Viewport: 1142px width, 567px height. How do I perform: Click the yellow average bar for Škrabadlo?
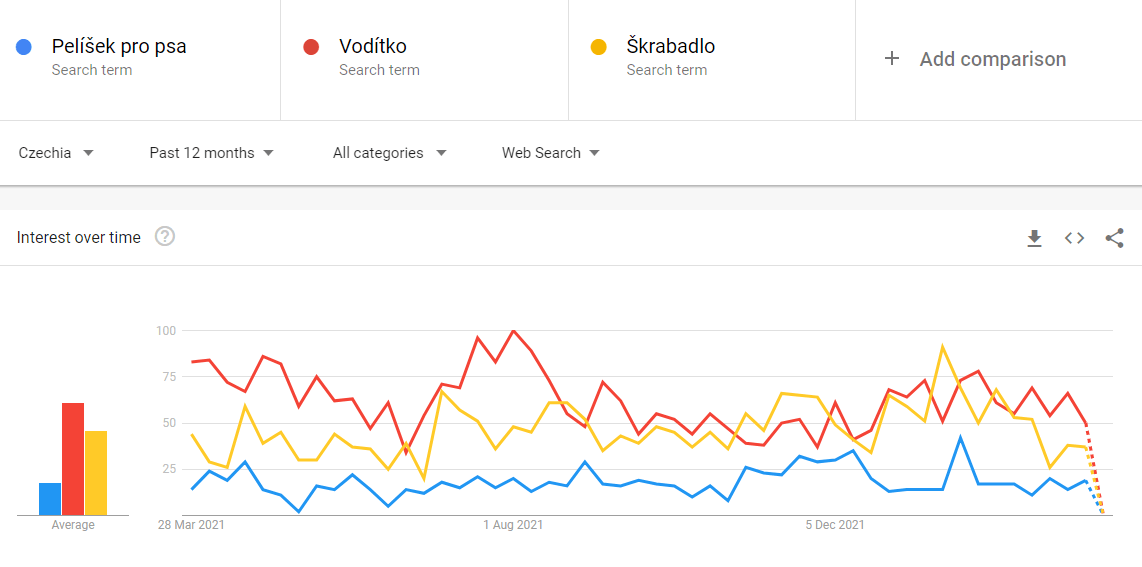(96, 473)
